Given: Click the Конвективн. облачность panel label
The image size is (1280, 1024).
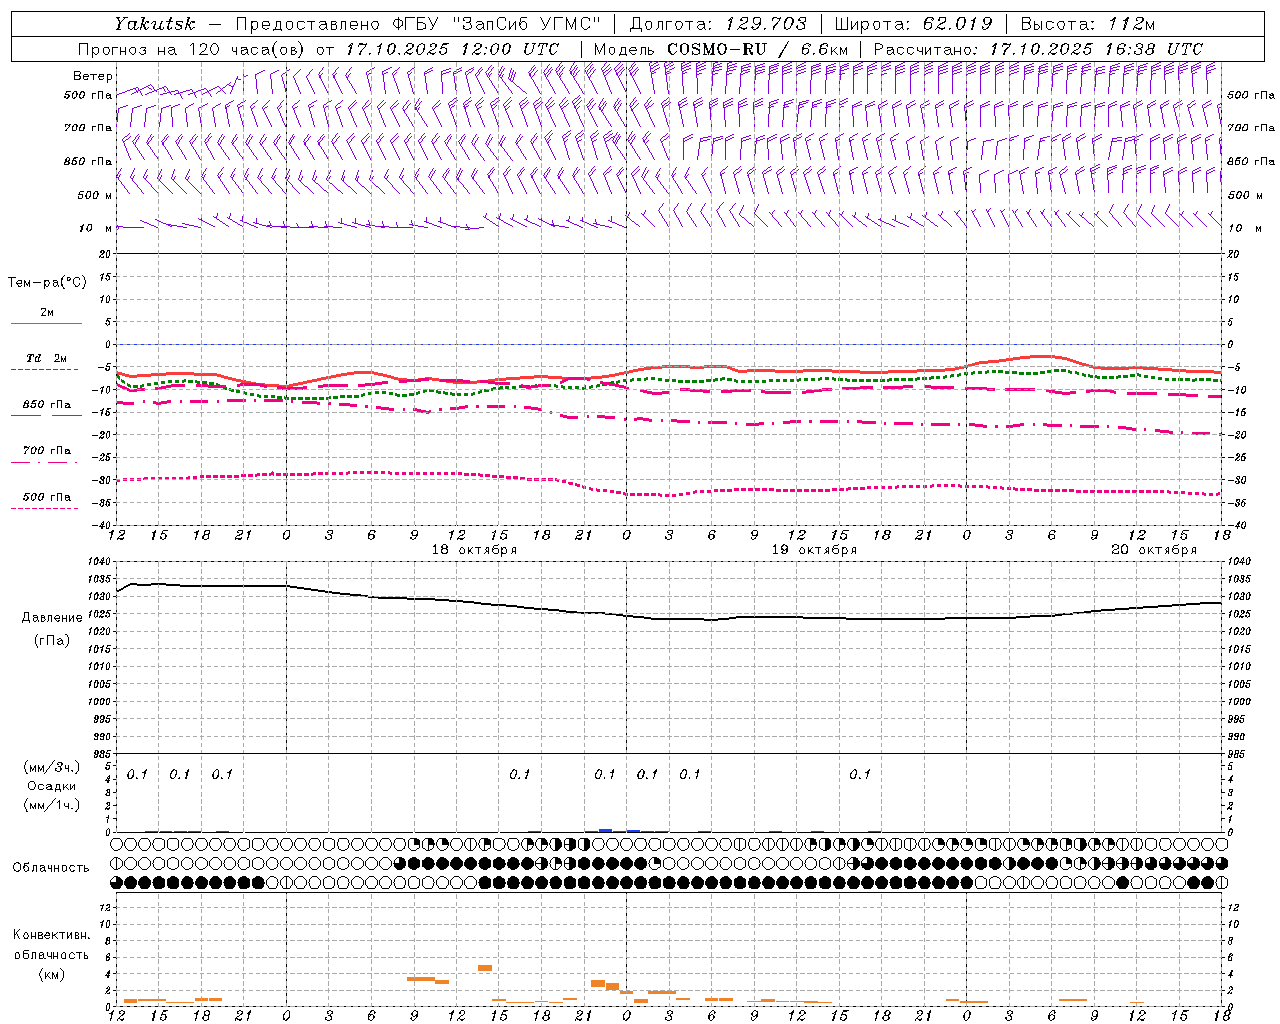Looking at the screenshot, I should click(x=51, y=945).
